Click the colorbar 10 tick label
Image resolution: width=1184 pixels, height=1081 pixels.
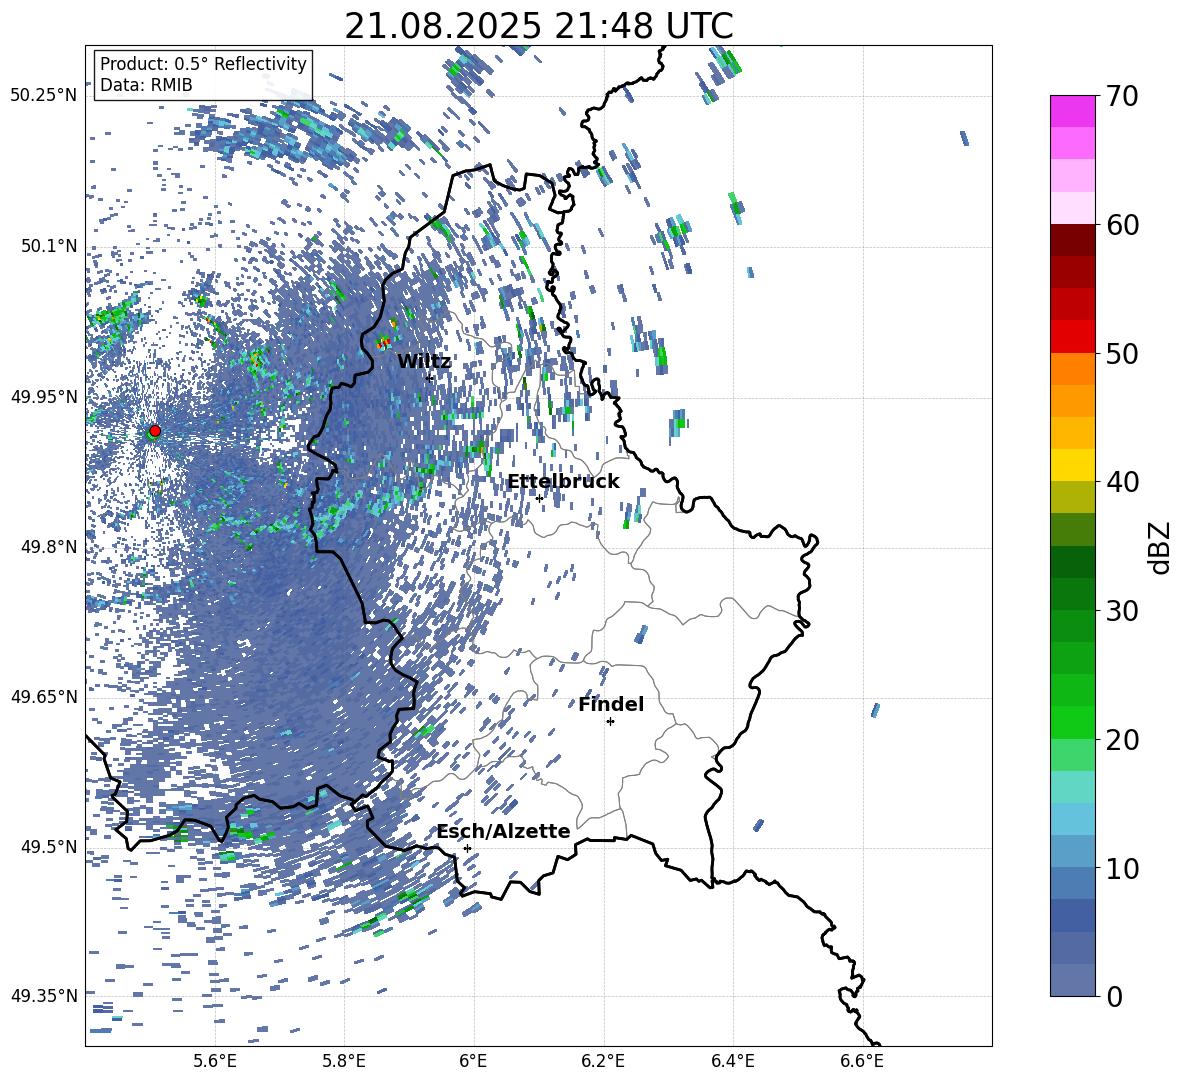[x=1122, y=868]
